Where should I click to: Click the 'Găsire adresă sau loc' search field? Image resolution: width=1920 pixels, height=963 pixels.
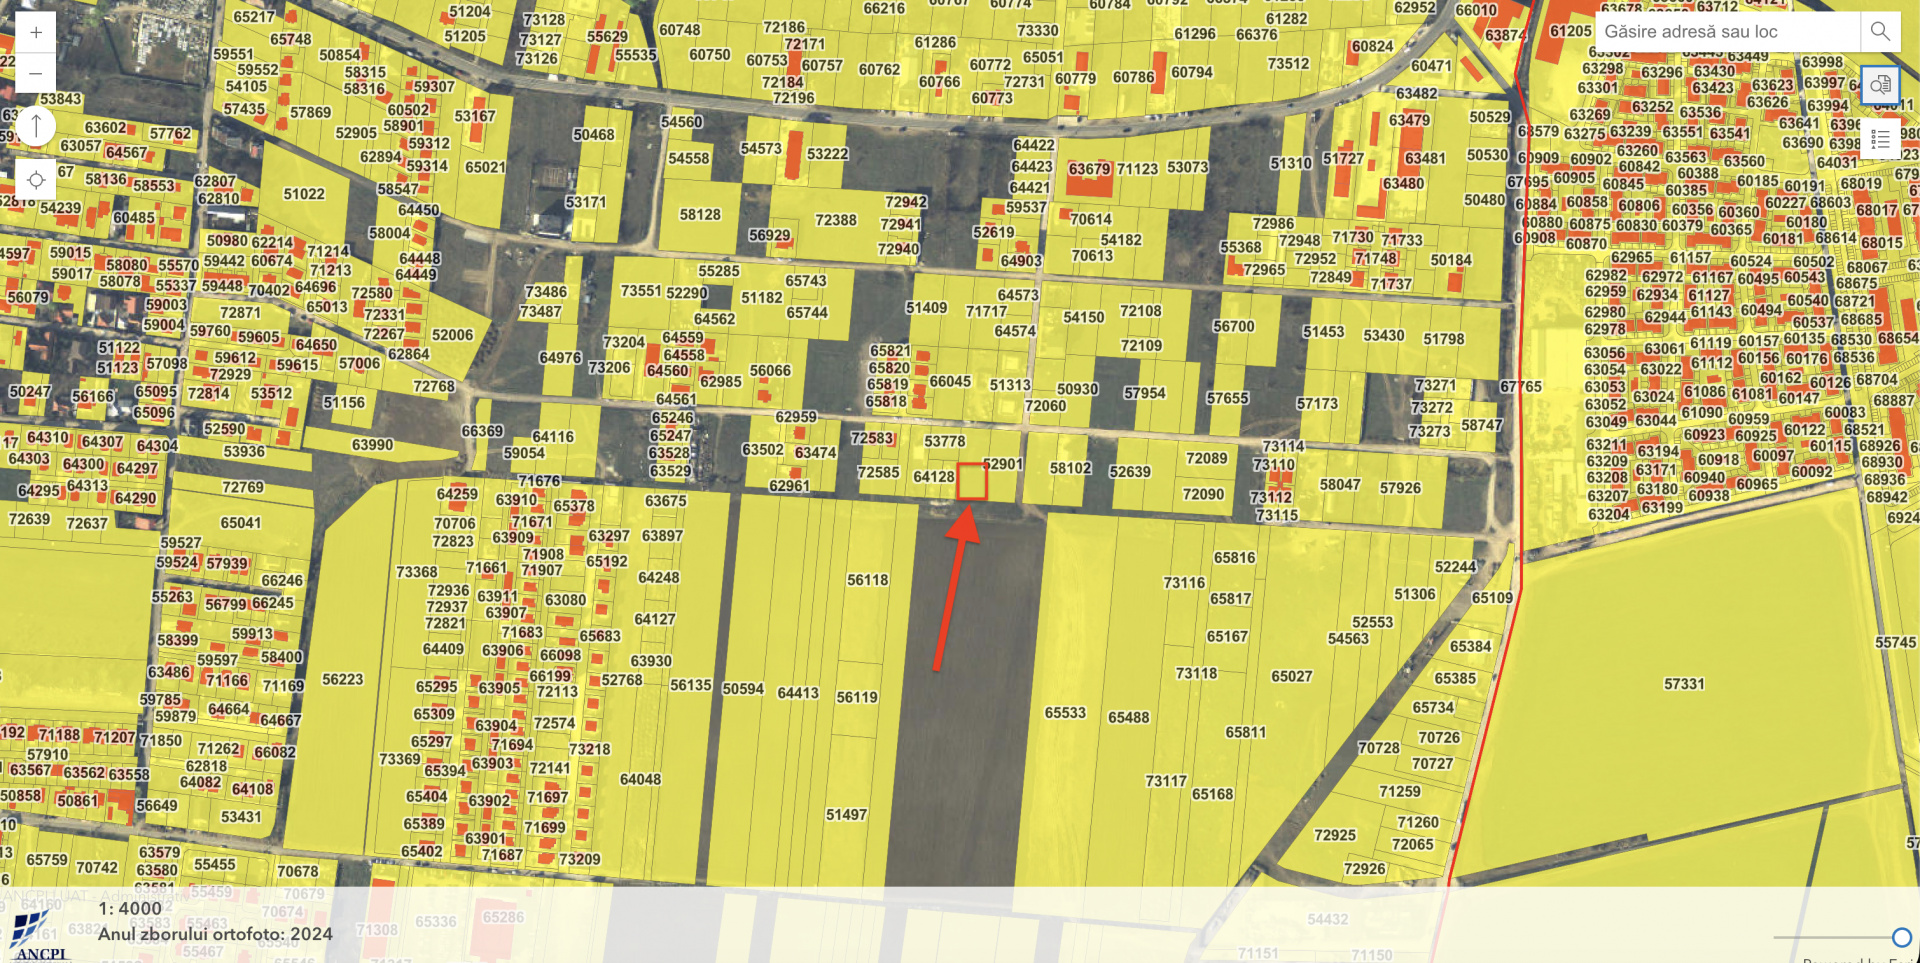[1730, 32]
